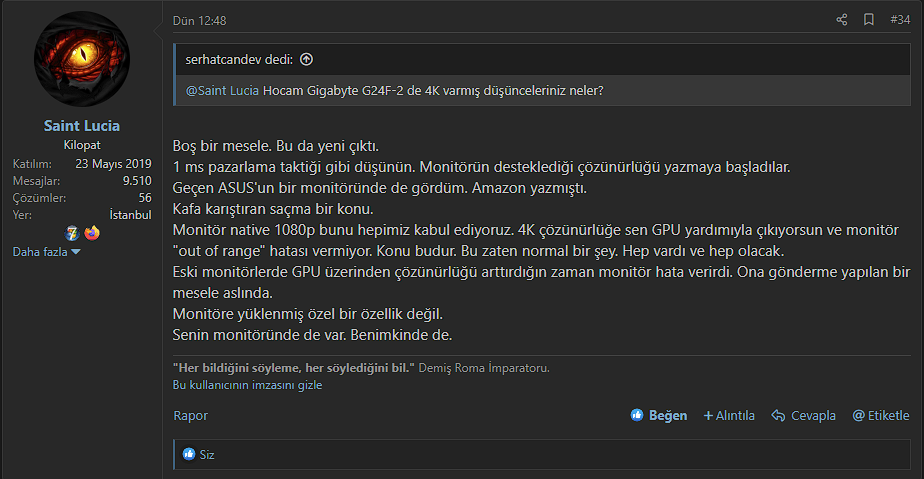Open the Saint Lucia username link
The width and height of the screenshot is (924, 479).
point(82,126)
